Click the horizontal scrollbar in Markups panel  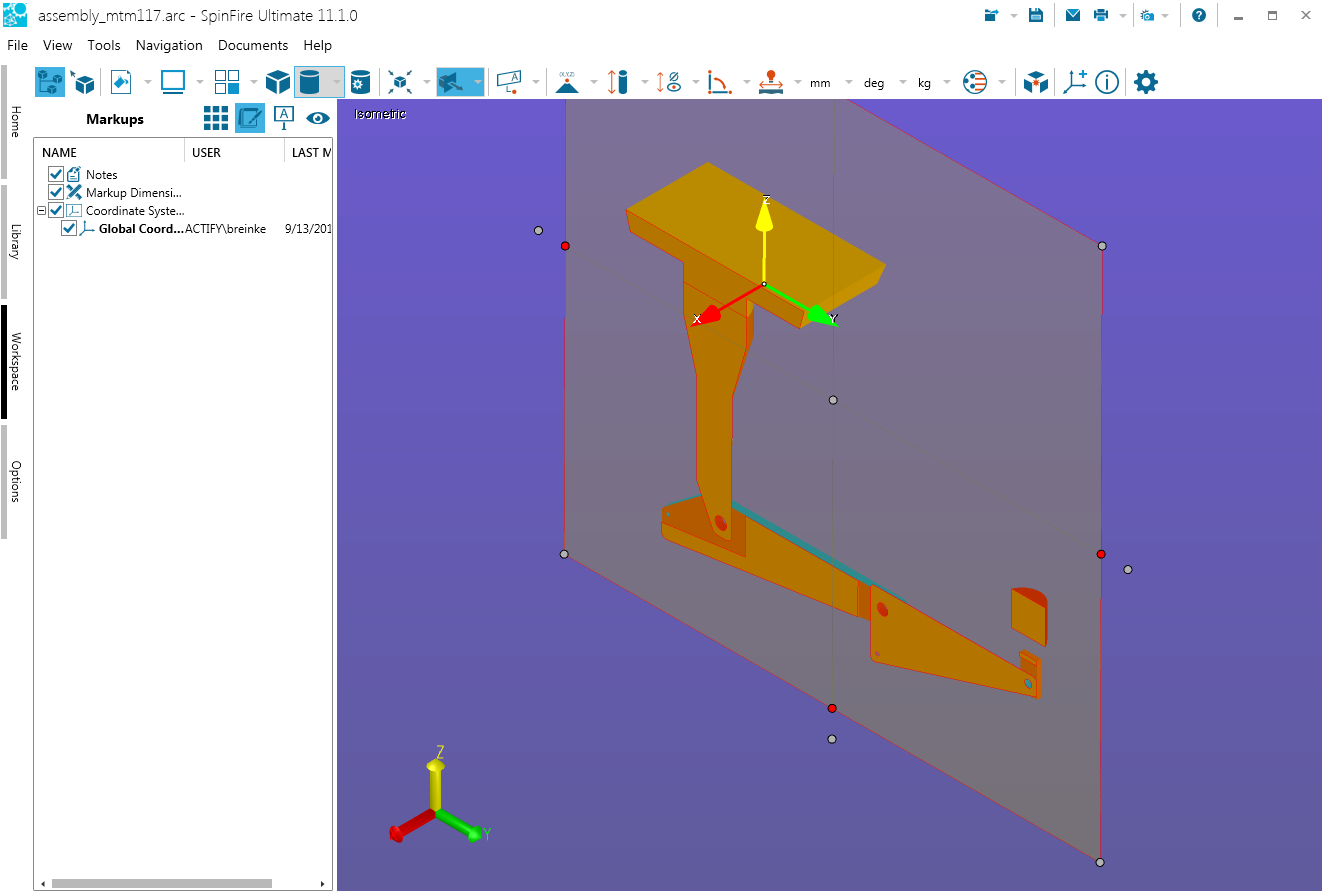160,883
